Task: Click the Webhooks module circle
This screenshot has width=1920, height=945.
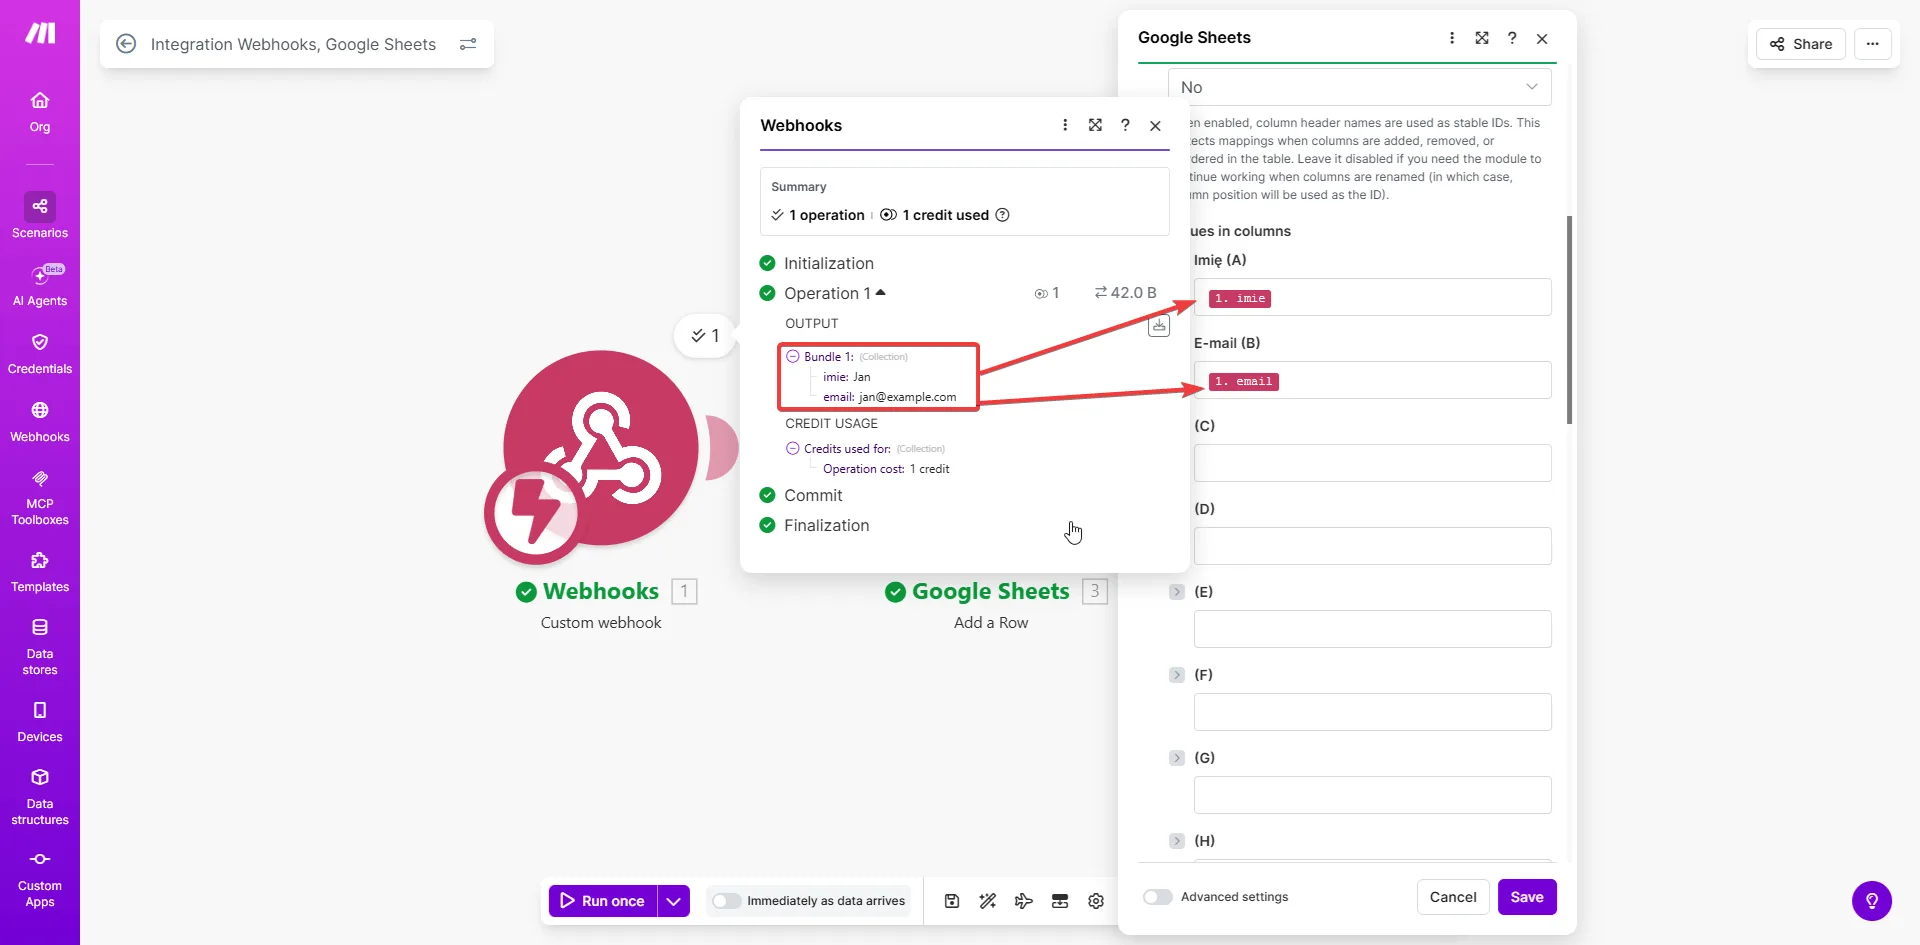Action: point(600,448)
